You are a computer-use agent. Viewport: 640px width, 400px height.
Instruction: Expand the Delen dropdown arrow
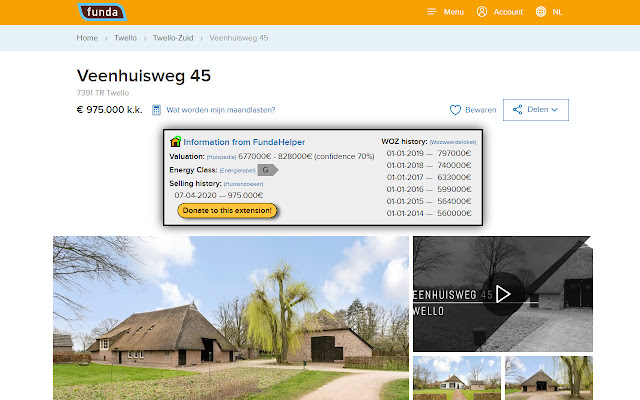(554, 110)
